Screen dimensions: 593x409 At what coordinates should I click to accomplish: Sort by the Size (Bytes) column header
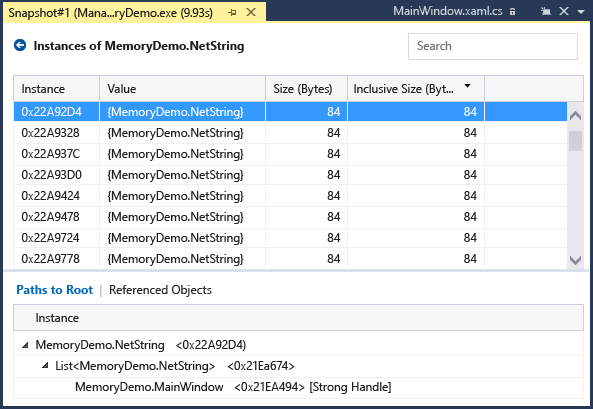306,89
